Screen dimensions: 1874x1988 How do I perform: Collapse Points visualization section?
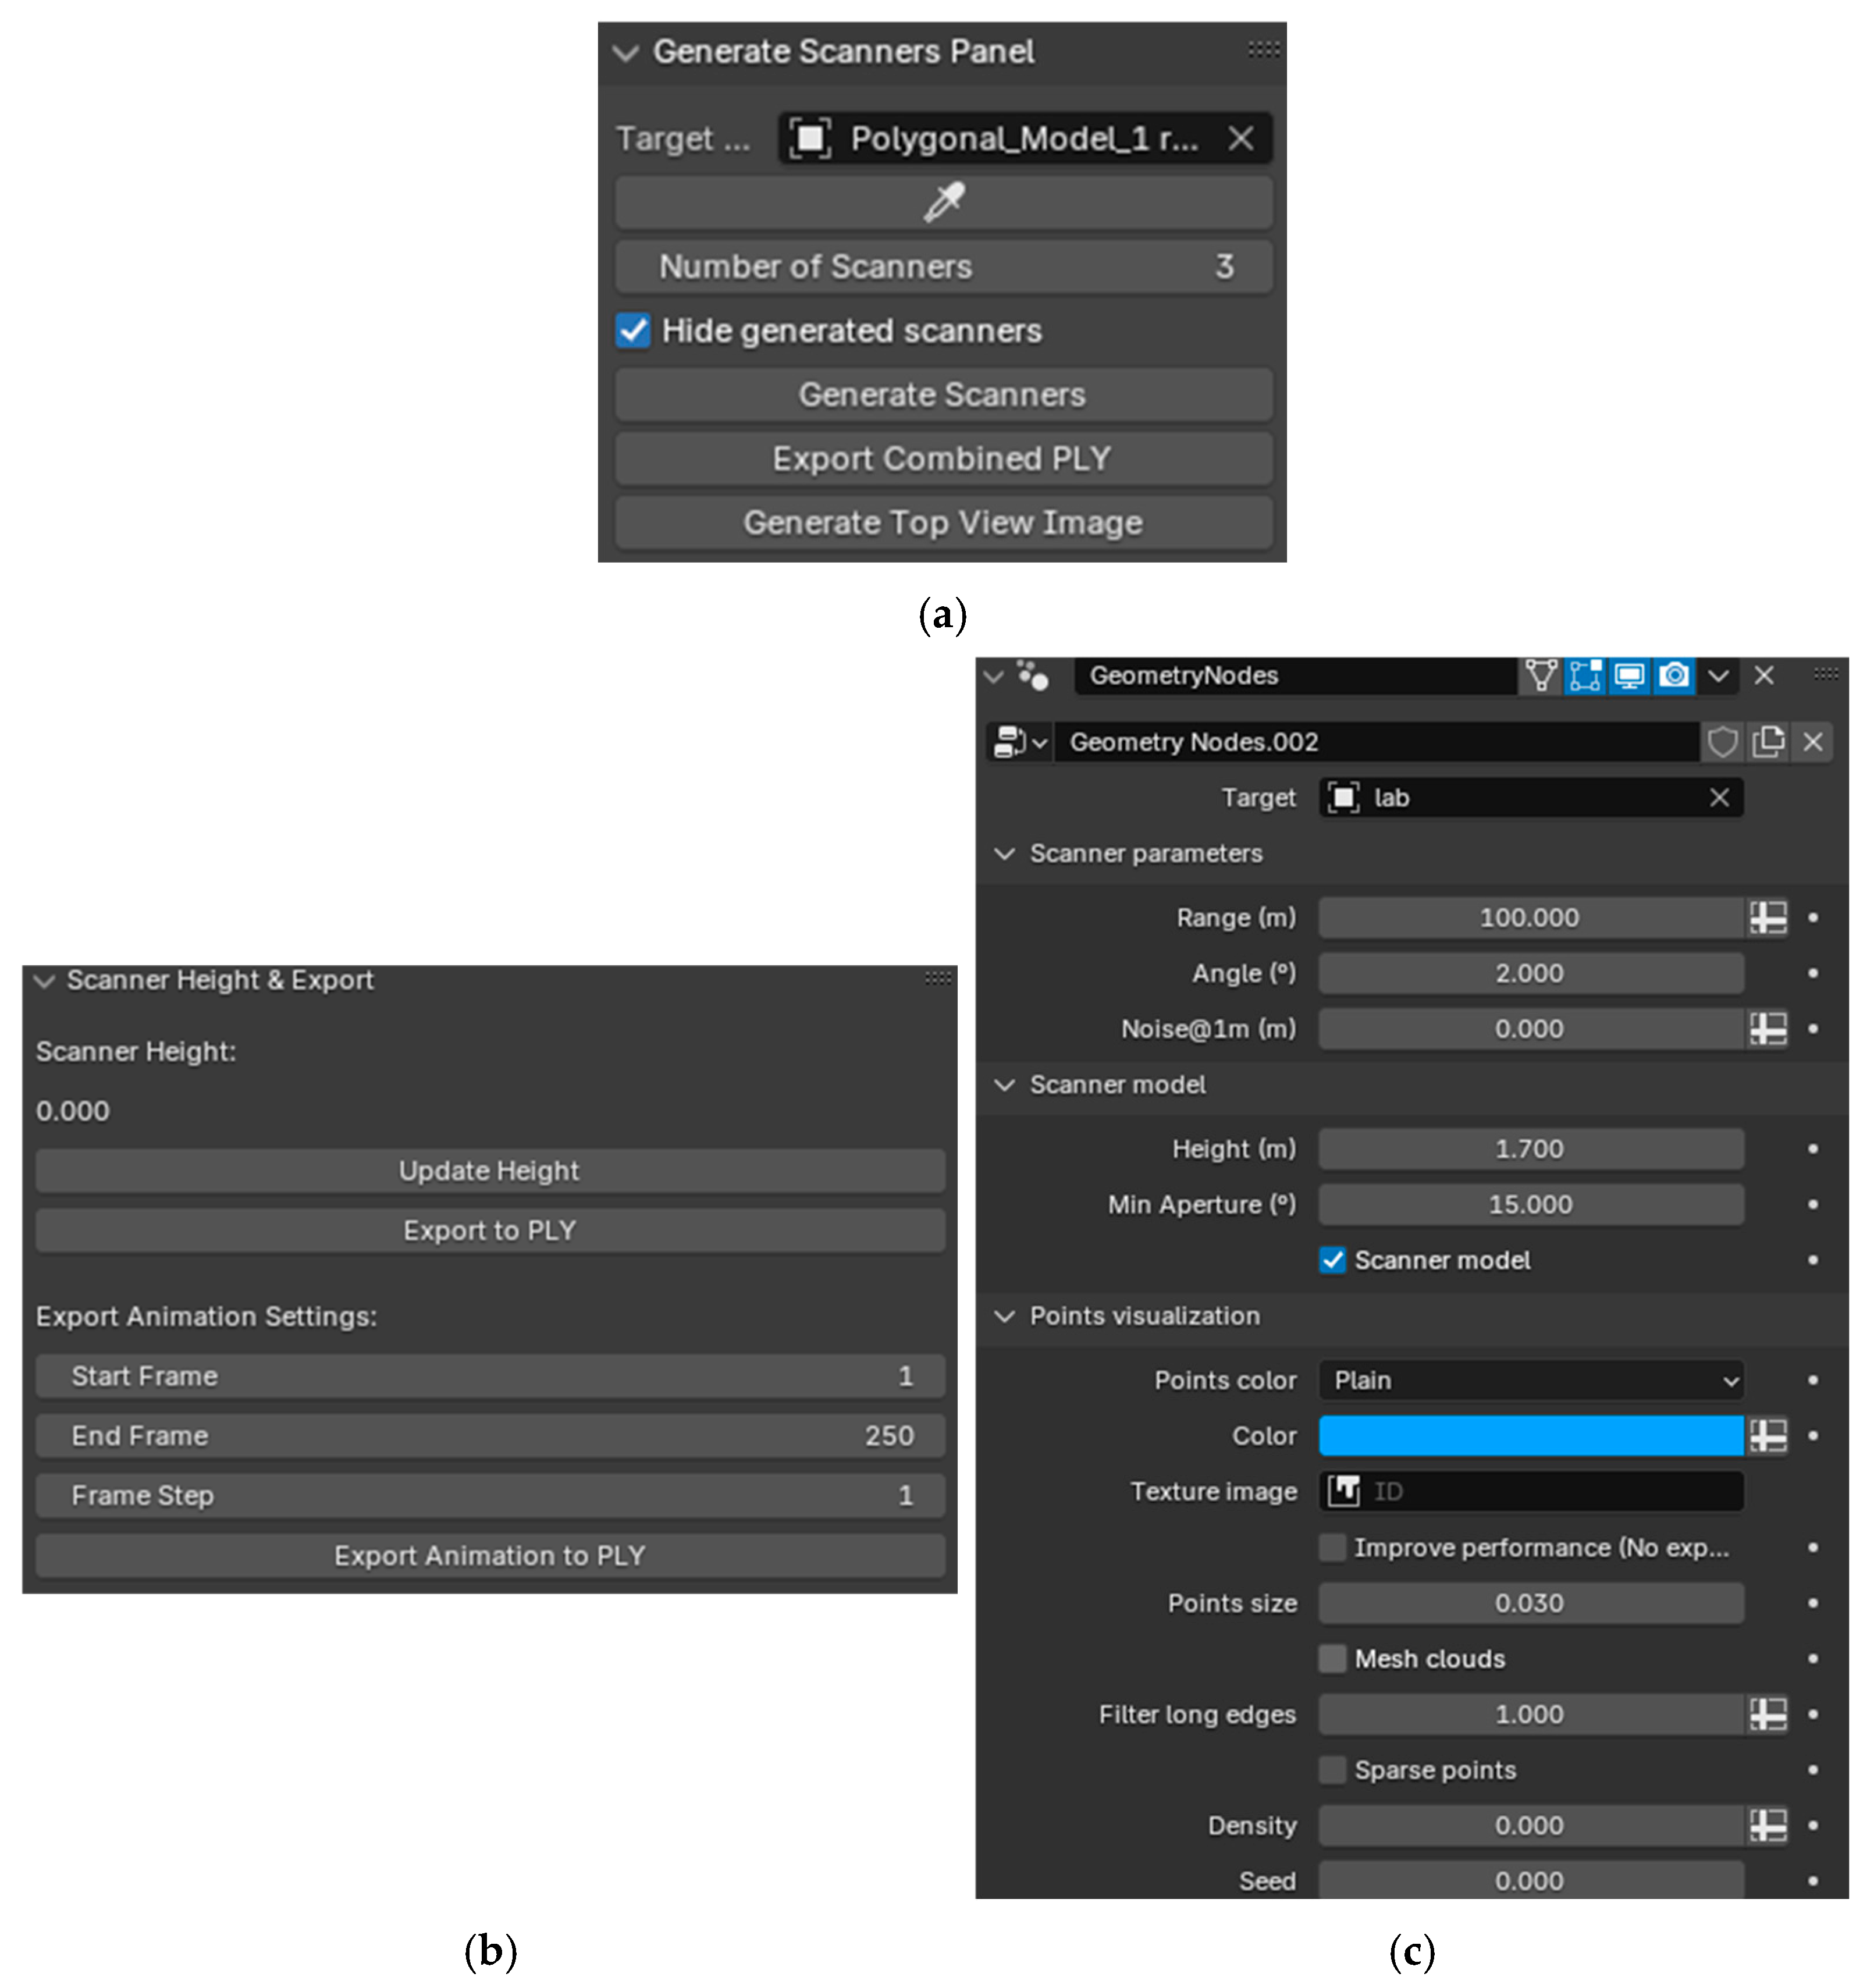point(1005,1316)
